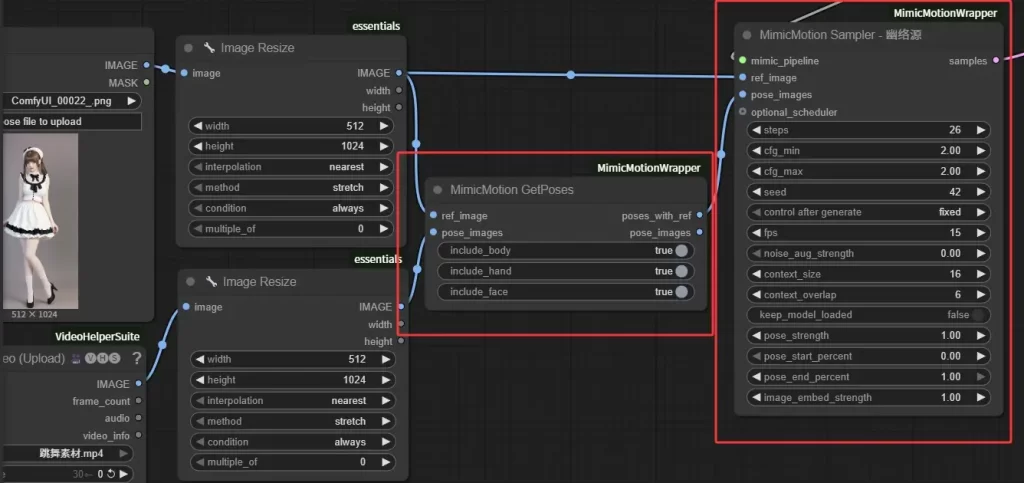Click the samples output port on the Sampler
This screenshot has height=483, width=1024.
tap(996, 61)
